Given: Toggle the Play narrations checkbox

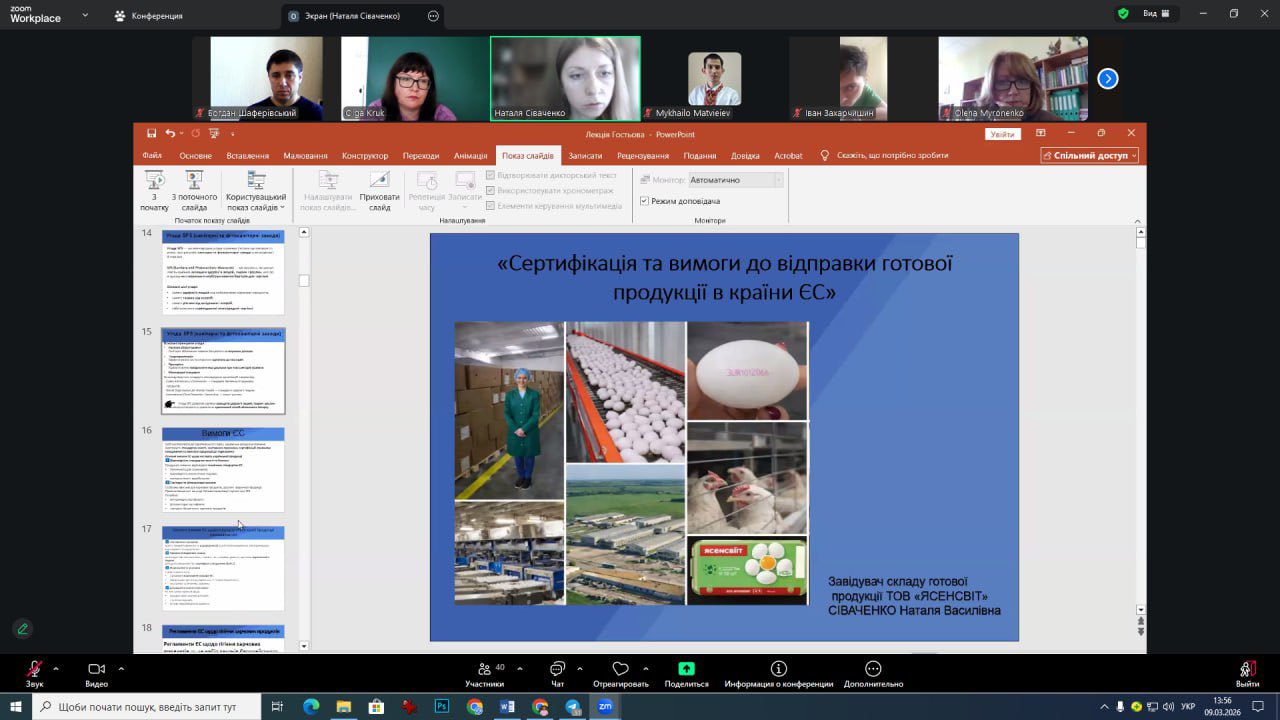Looking at the screenshot, I should pyautogui.click(x=490, y=175).
